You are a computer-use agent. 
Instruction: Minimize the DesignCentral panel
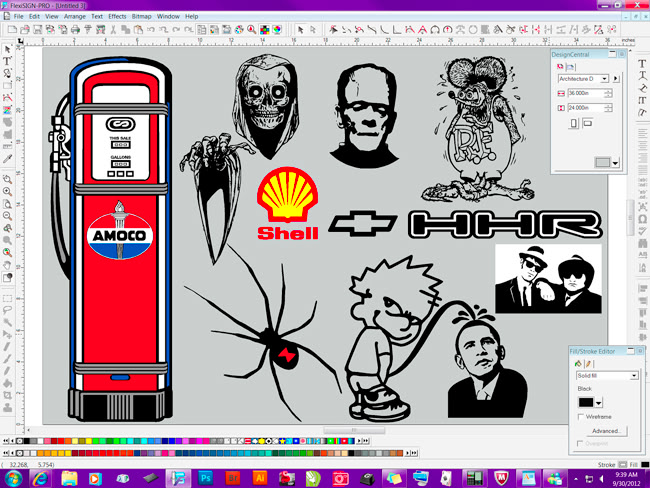tap(612, 54)
